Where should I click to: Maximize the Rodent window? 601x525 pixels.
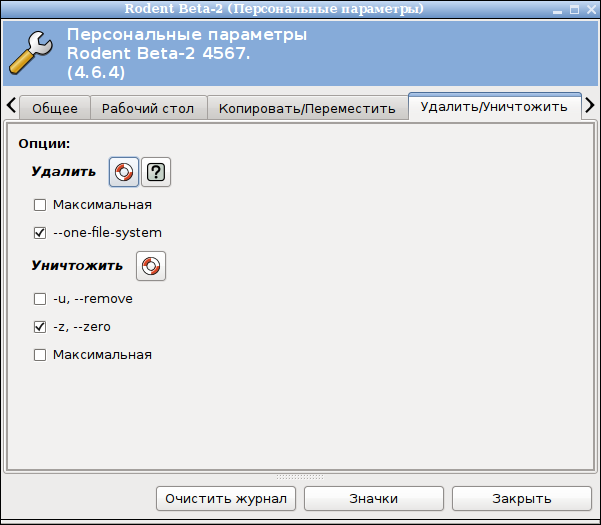pyautogui.click(x=574, y=10)
